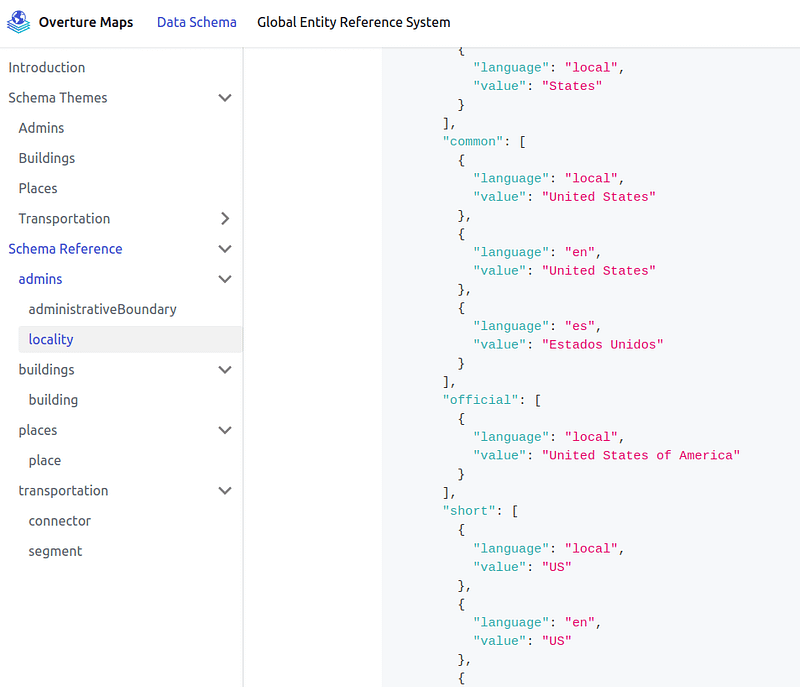Open Global Entity Reference System tab
Screen dimensions: 800x687
click(x=354, y=22)
